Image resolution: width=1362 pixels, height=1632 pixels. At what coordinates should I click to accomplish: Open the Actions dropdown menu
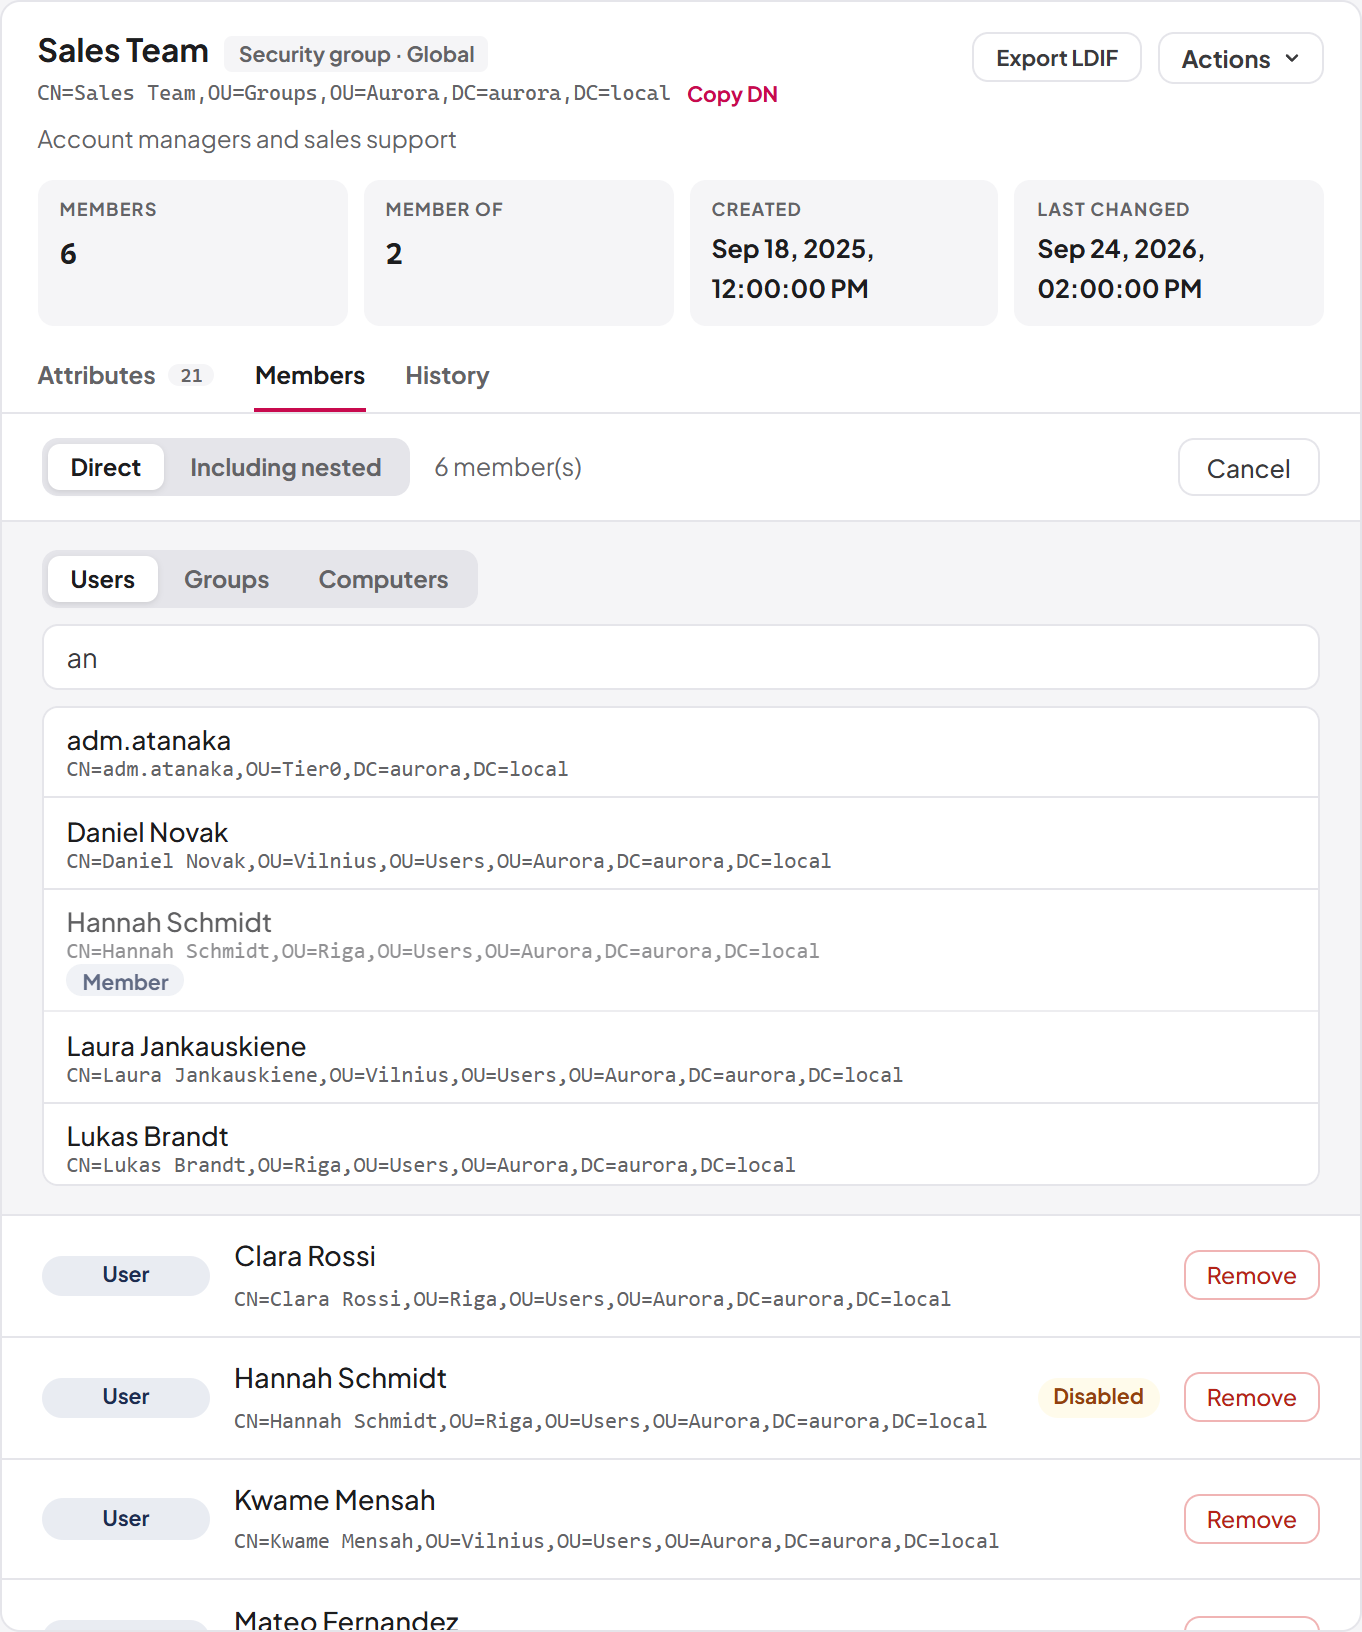[1240, 59]
